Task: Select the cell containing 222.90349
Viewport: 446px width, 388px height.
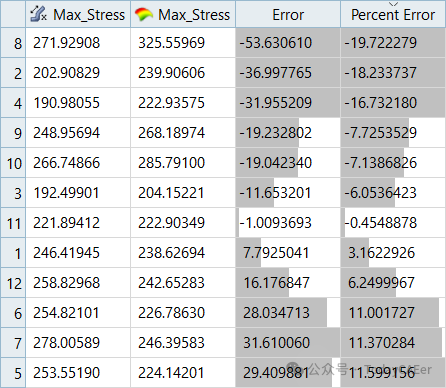Action: click(x=183, y=223)
